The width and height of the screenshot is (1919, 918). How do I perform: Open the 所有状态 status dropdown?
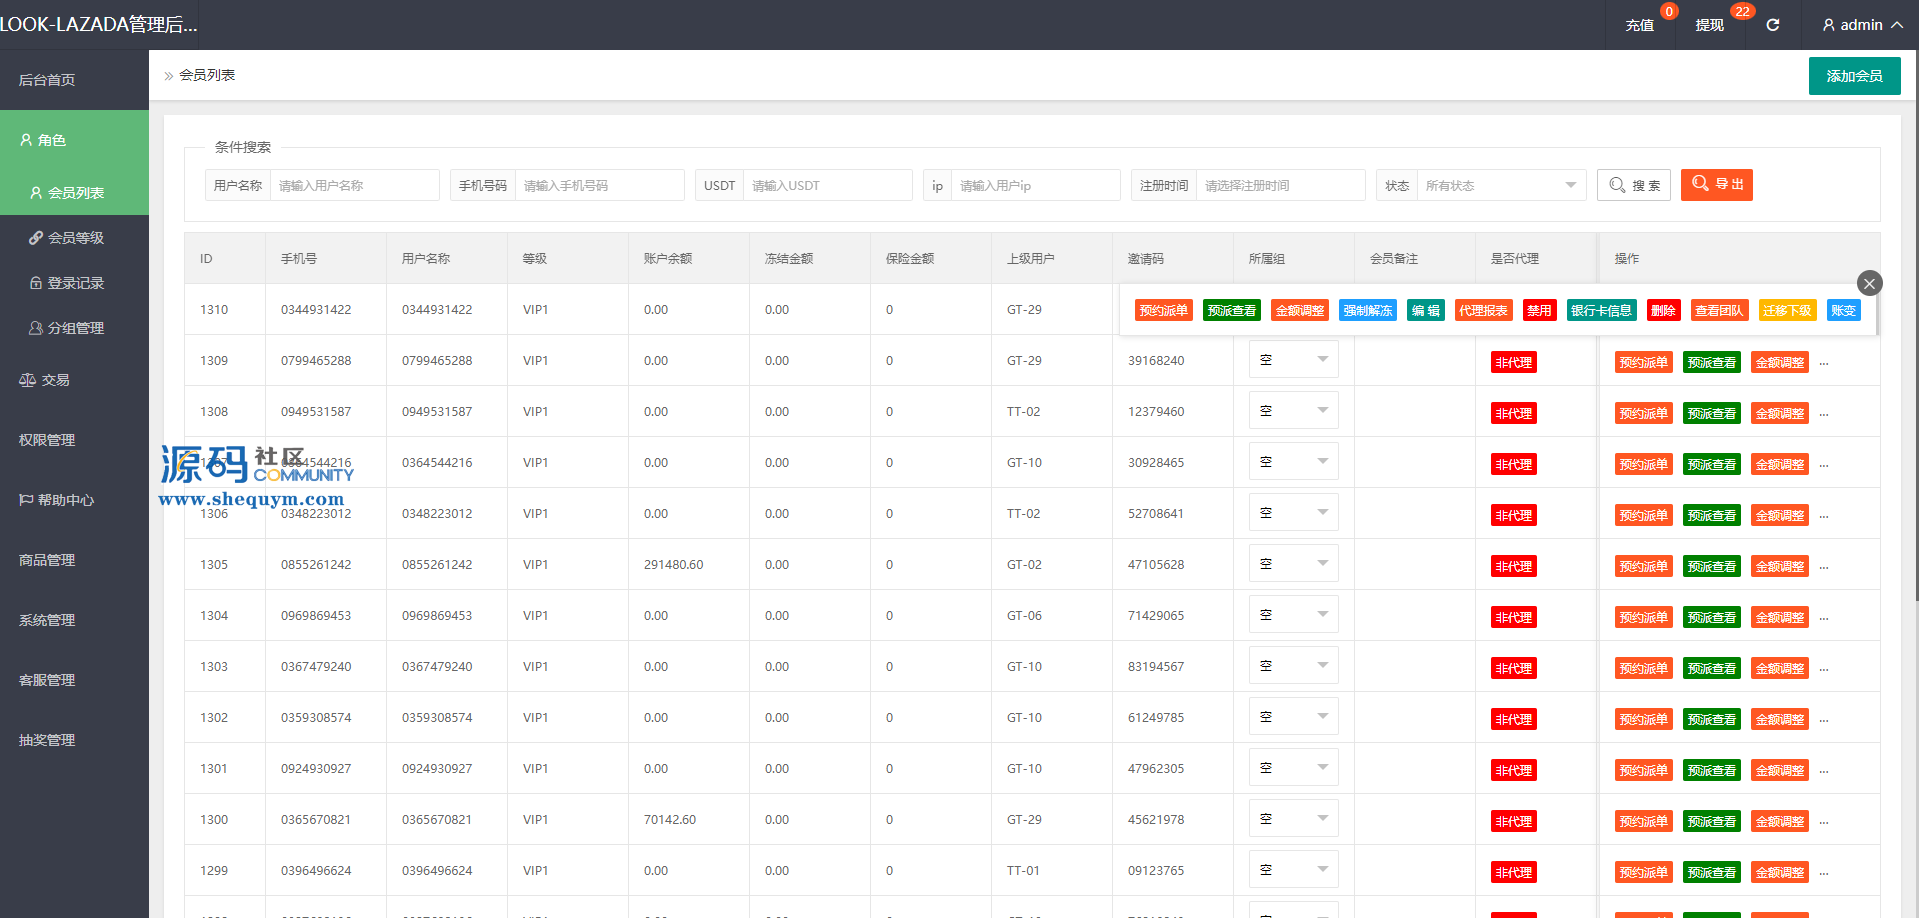[x=1501, y=185]
